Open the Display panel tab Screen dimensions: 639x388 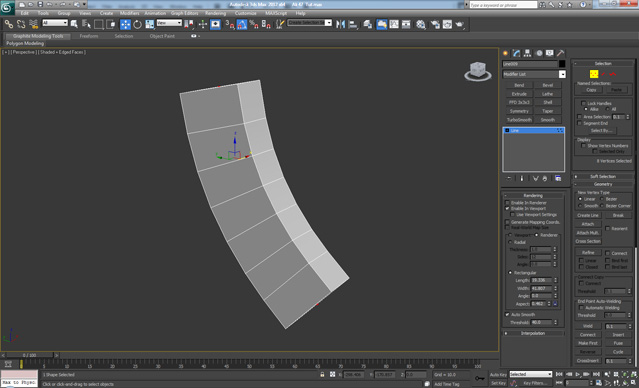pos(550,53)
